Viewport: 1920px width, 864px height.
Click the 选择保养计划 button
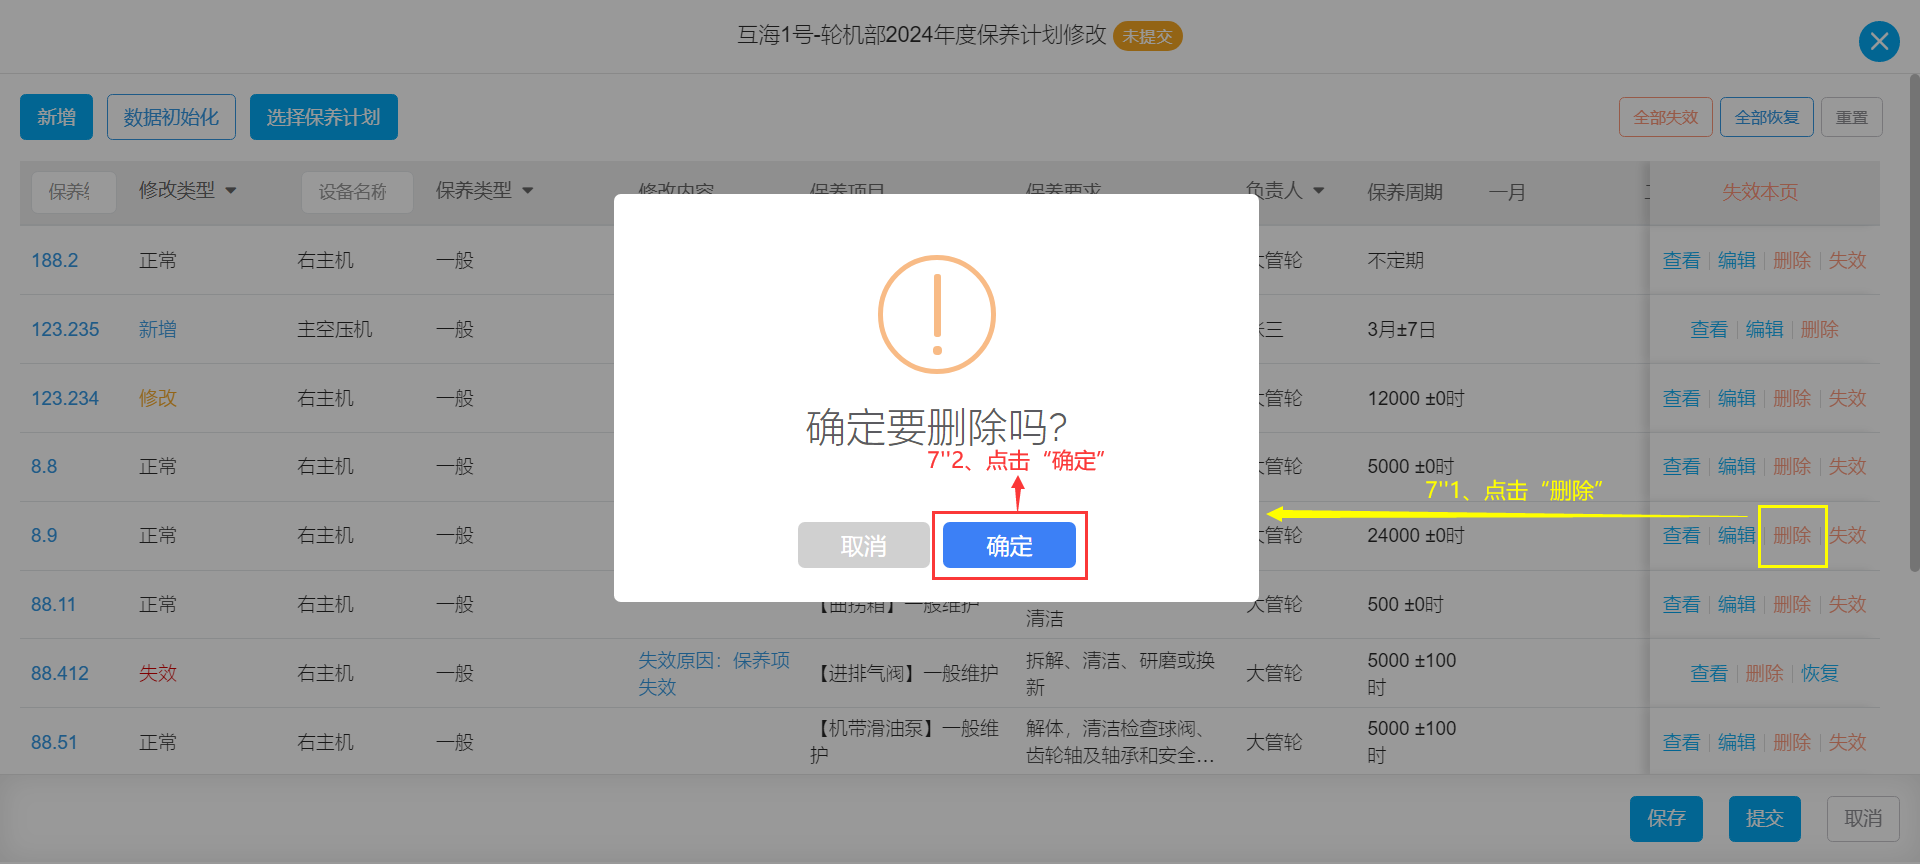click(x=323, y=117)
